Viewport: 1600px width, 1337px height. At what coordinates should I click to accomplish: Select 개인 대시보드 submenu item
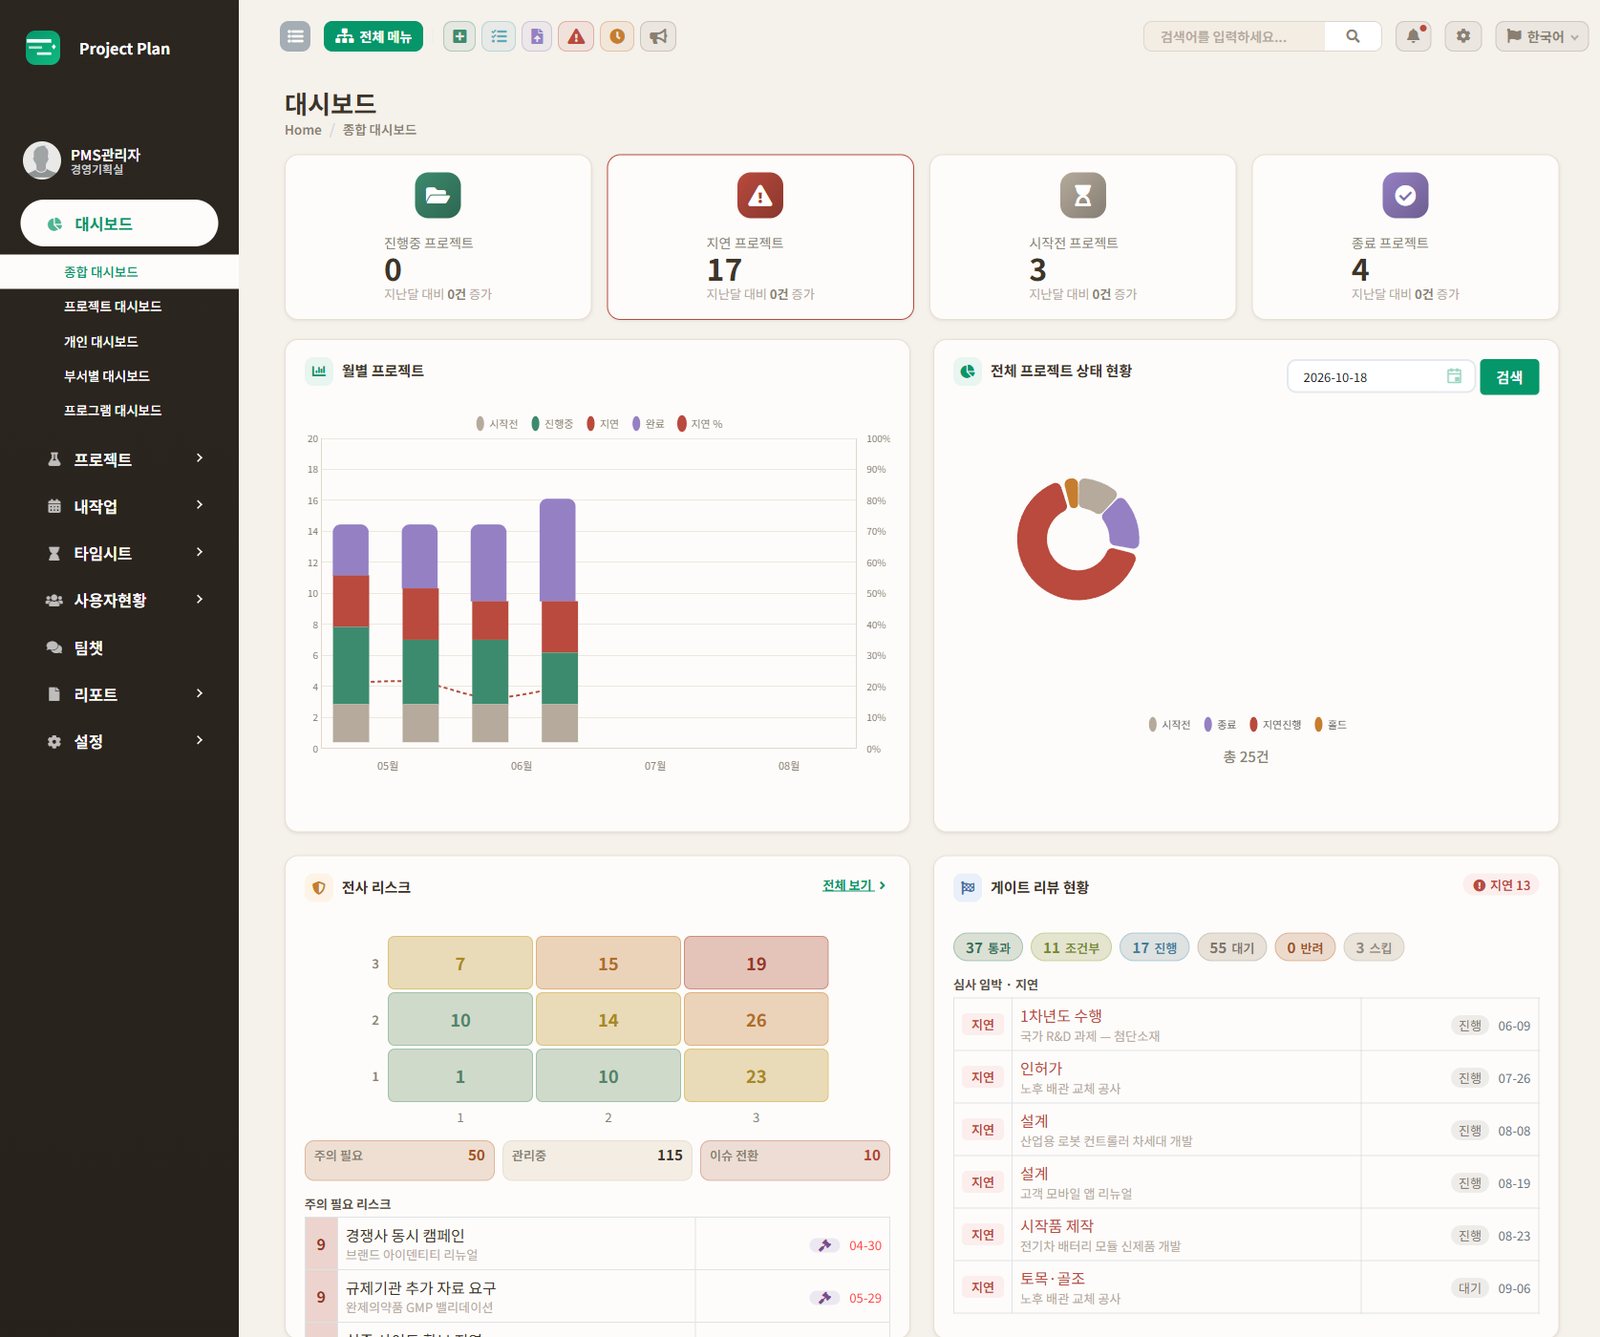[101, 342]
